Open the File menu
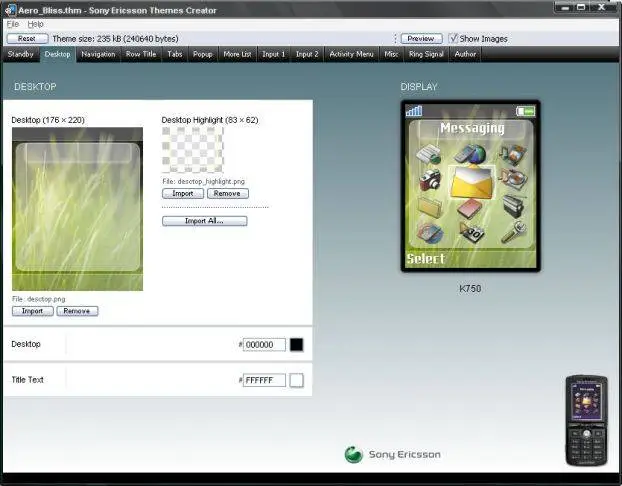Viewport: 622px width, 486px height. tap(13, 24)
